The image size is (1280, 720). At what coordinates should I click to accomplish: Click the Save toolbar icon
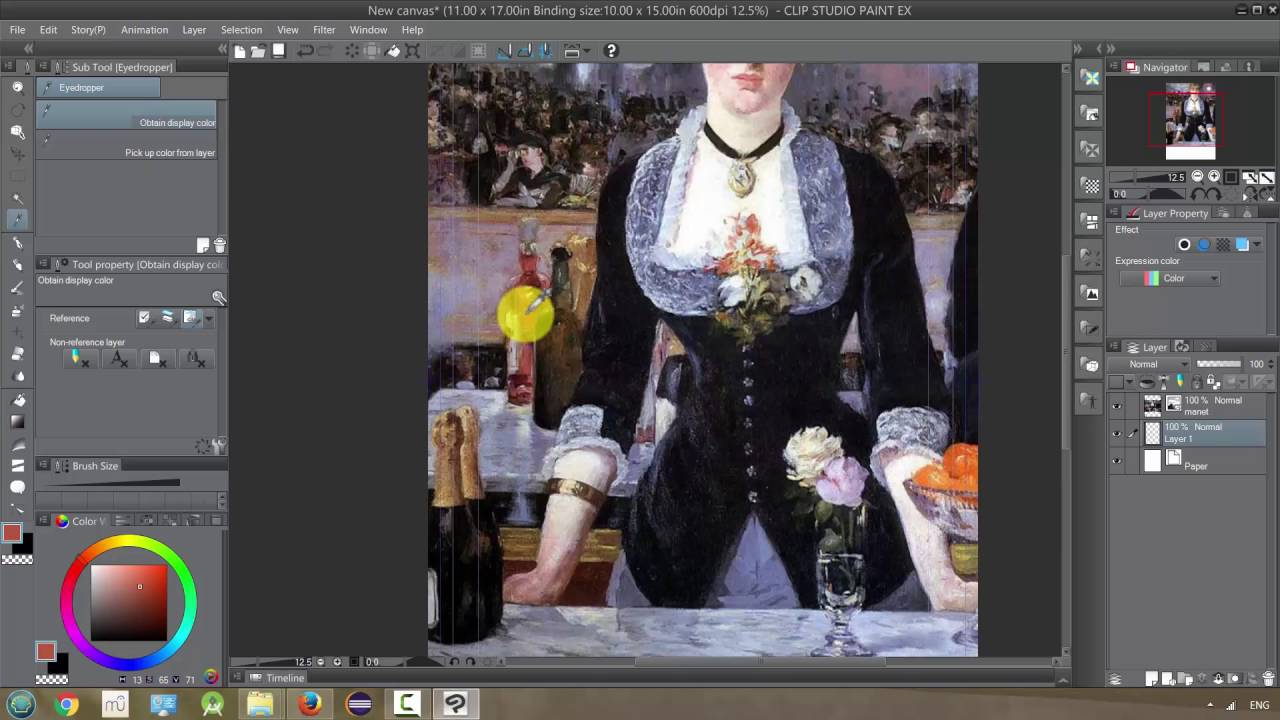click(x=279, y=51)
